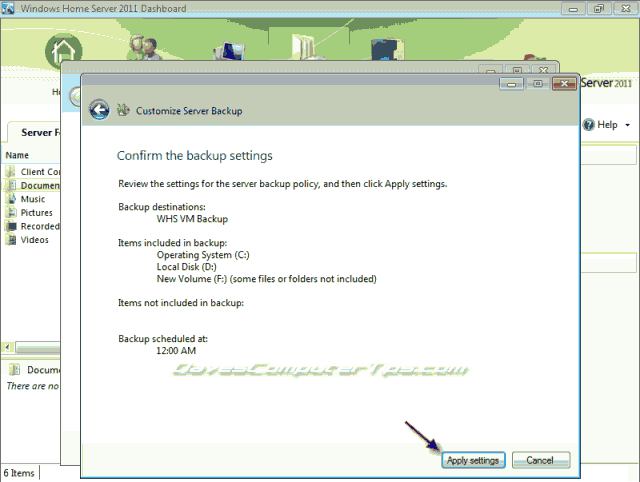640x482 pixels.
Task: Open the dark monitor icon in Dashboard header
Action: click(387, 49)
